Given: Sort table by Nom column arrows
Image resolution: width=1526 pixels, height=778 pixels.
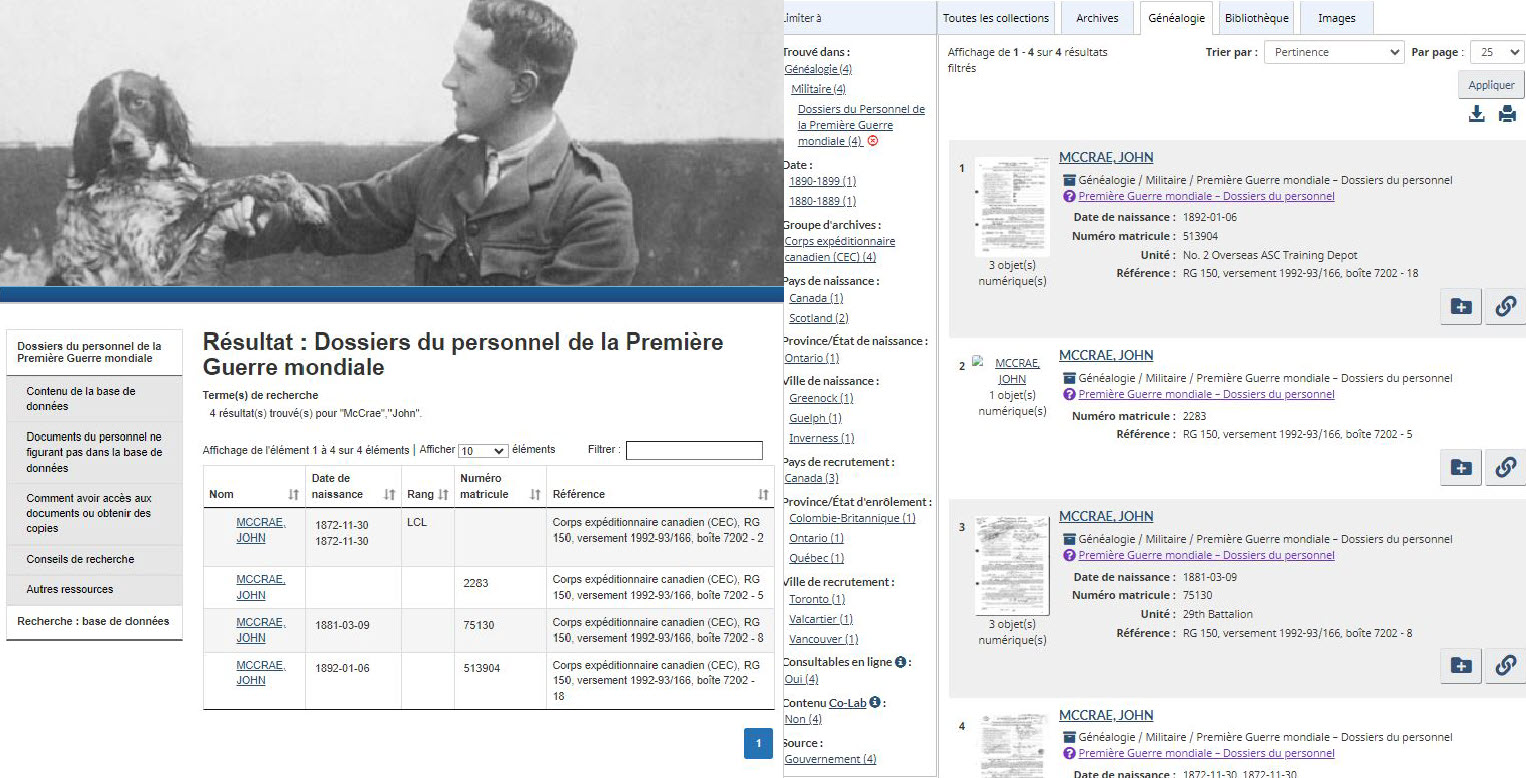Looking at the screenshot, I should 293,495.
